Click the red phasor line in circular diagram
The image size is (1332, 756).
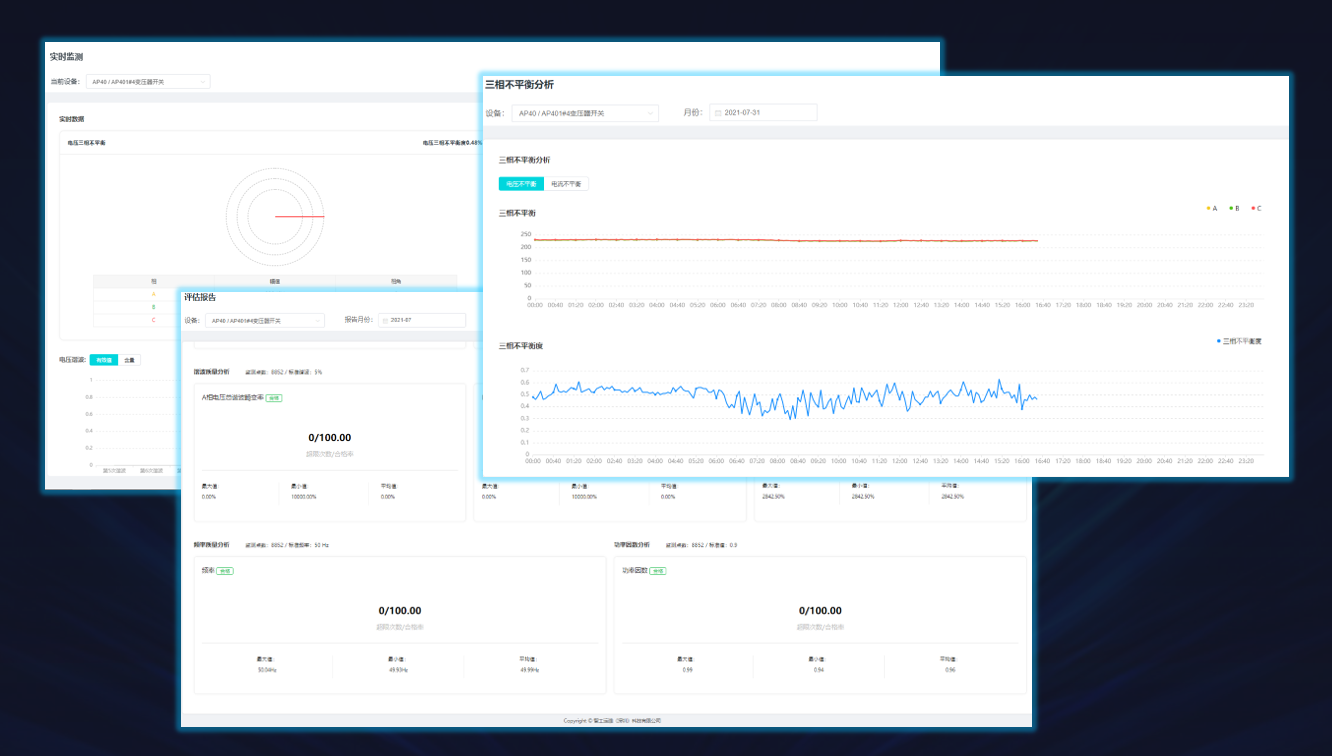(299, 216)
